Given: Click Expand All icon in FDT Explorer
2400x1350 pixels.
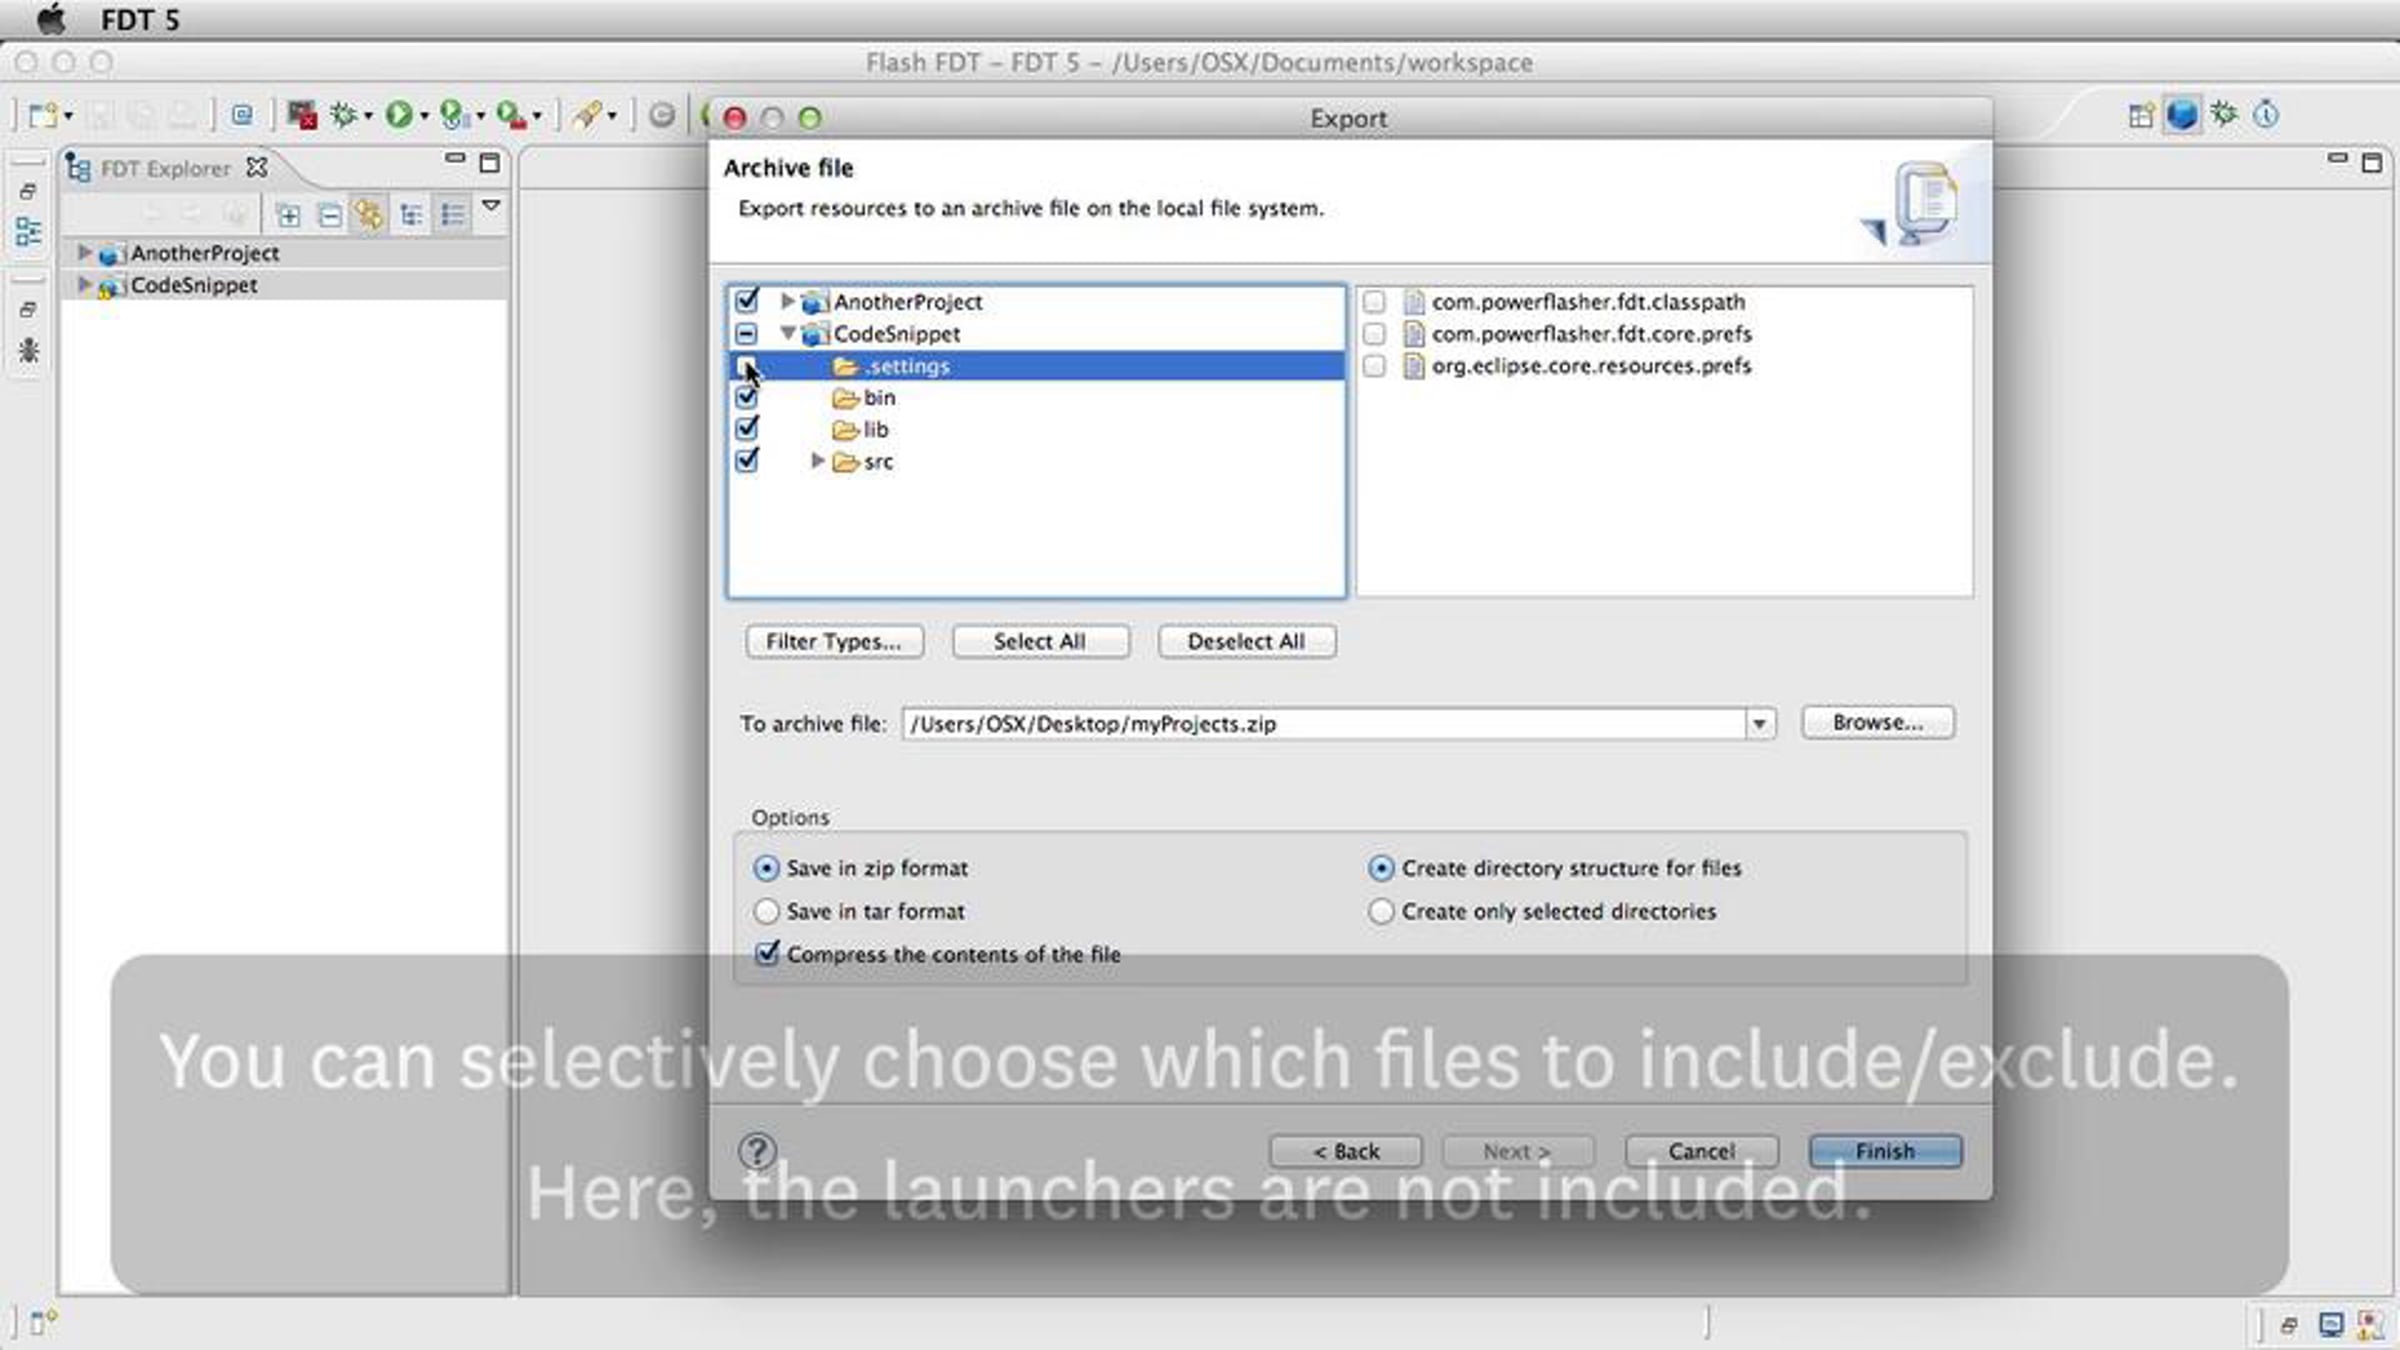Looking at the screenshot, I should (288, 215).
